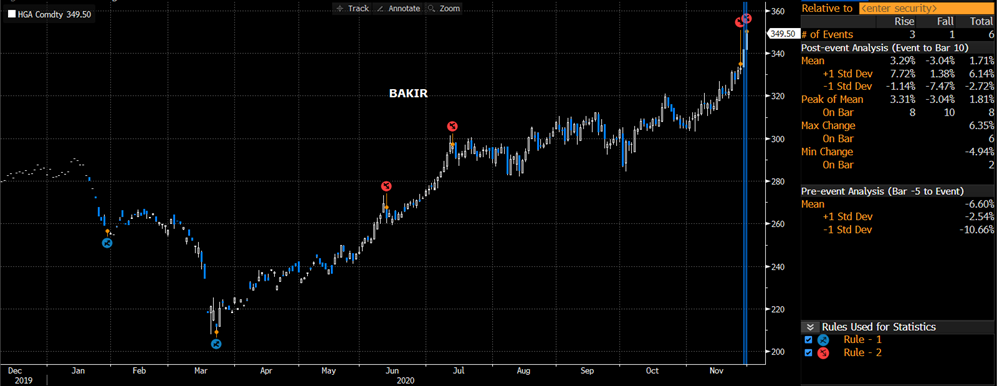Select the Zoom tool

pyautogui.click(x=443, y=8)
